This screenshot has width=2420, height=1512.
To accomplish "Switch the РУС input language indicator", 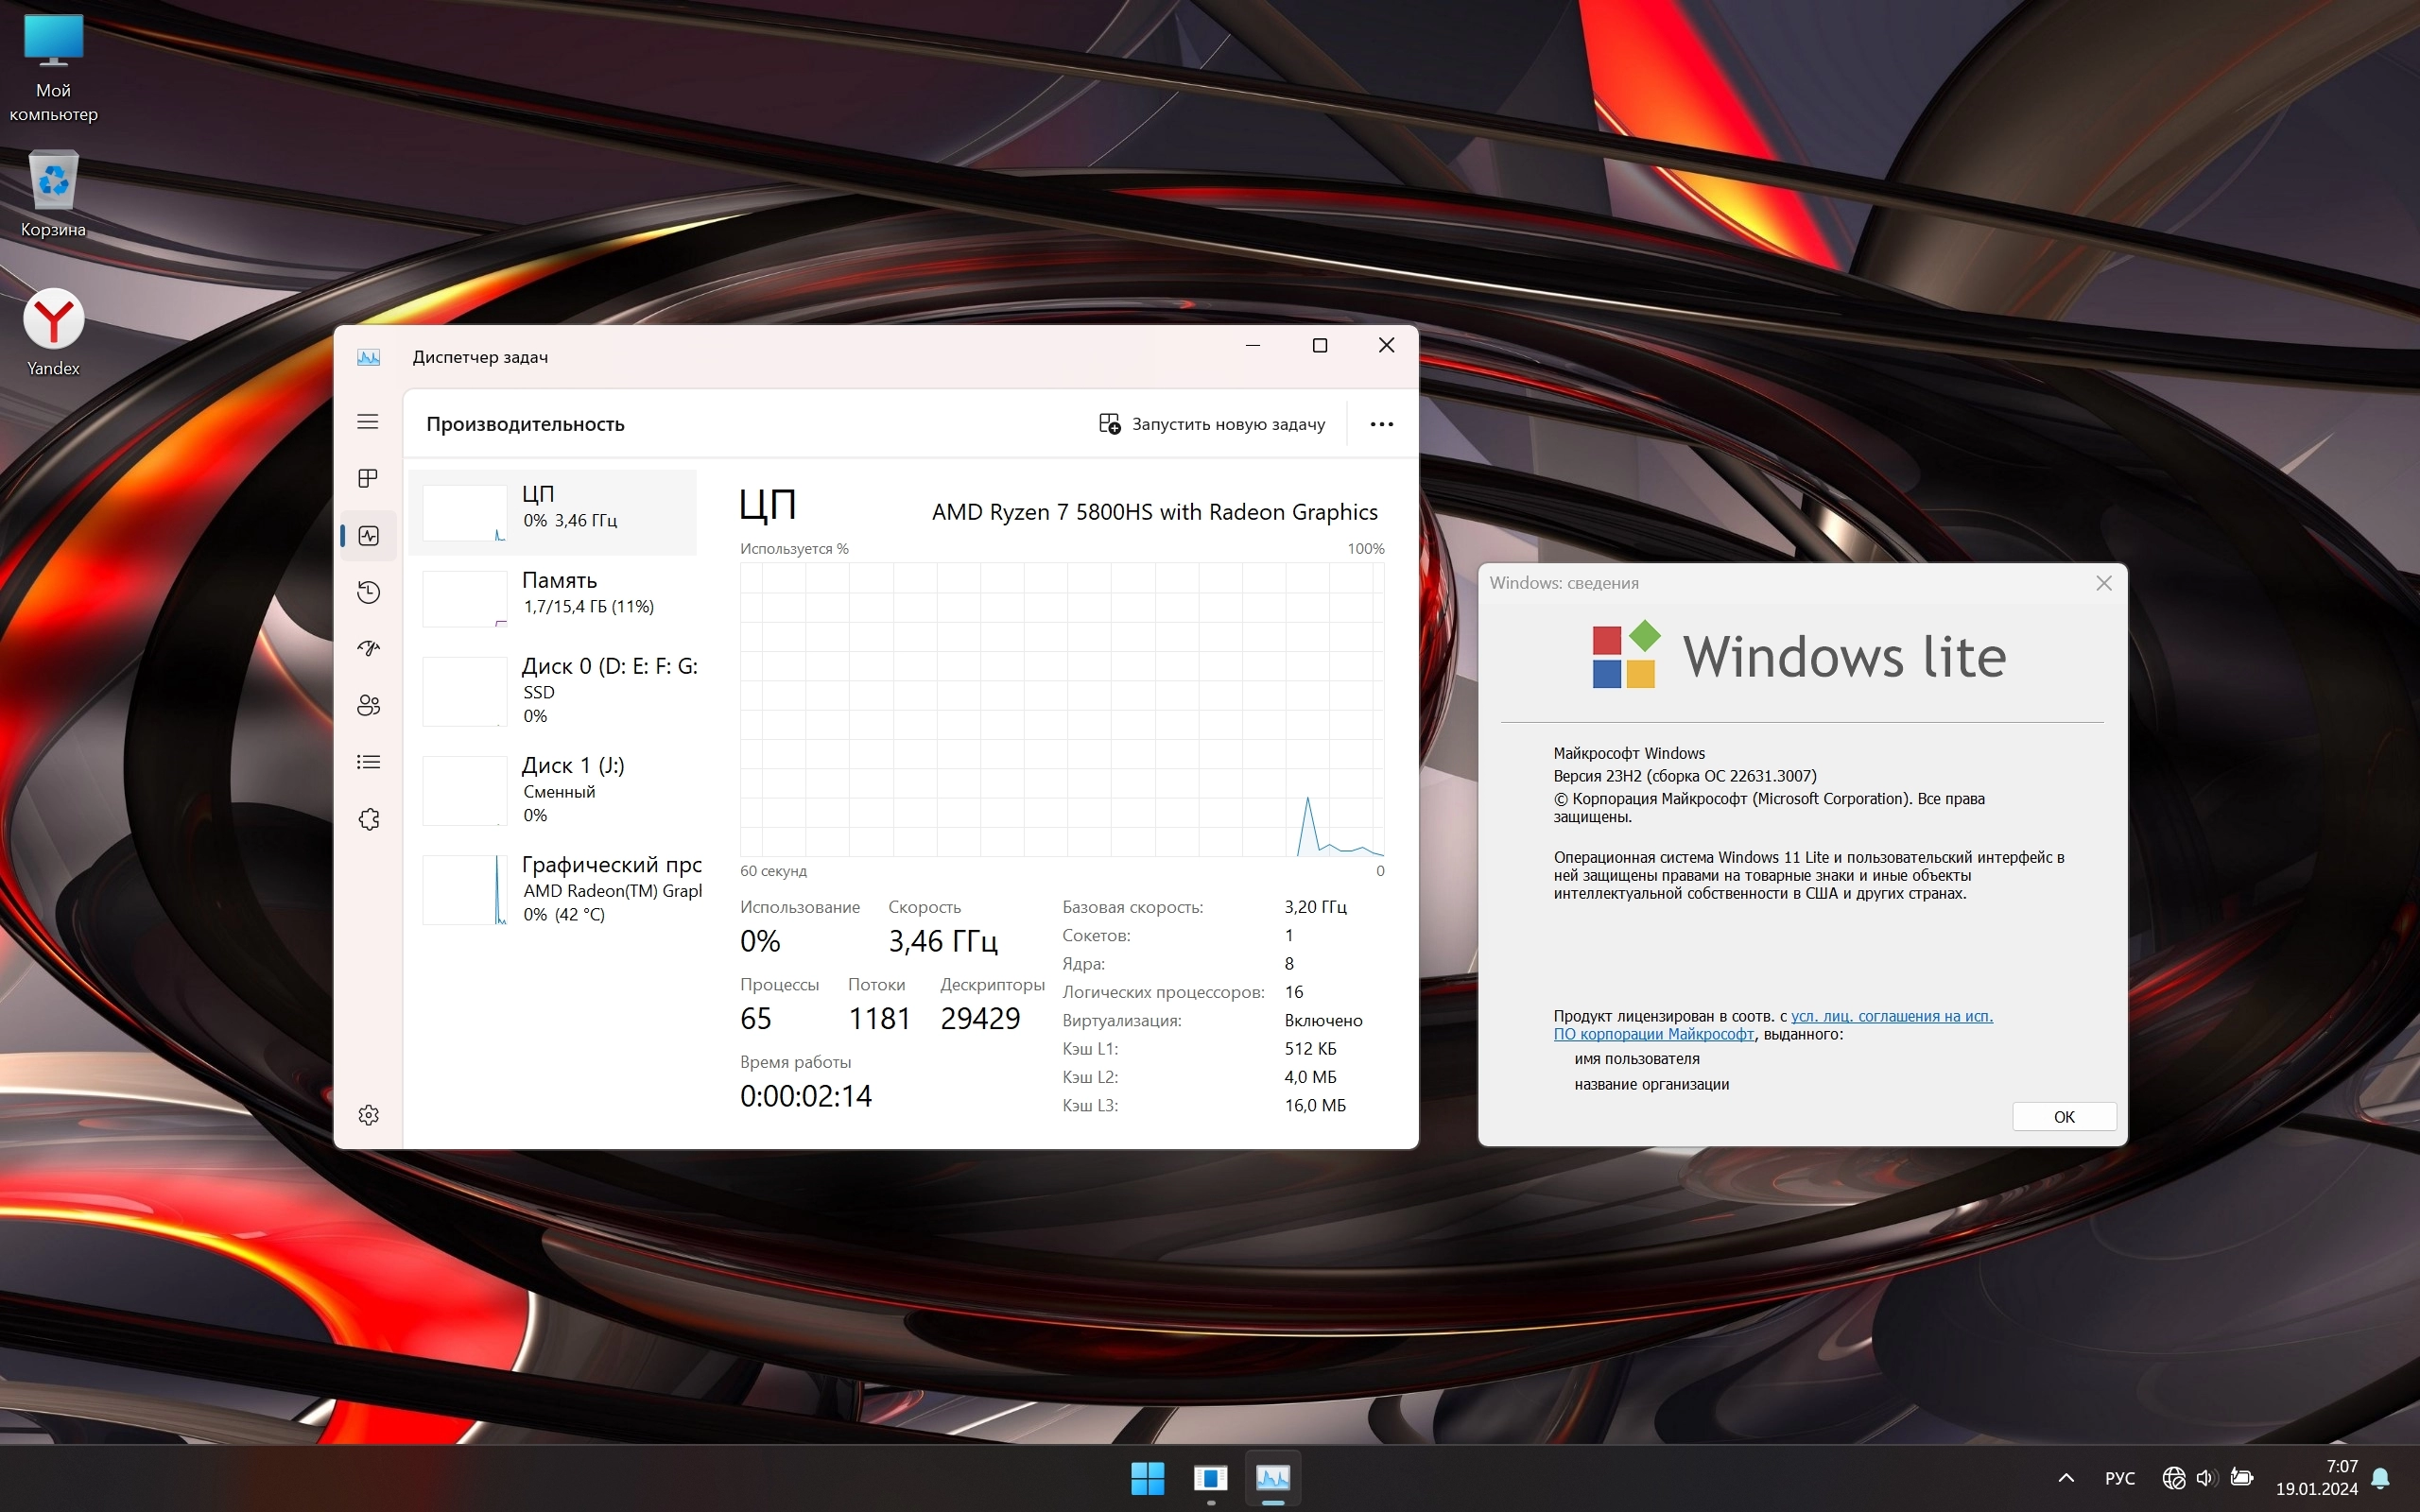I will pyautogui.click(x=2119, y=1477).
